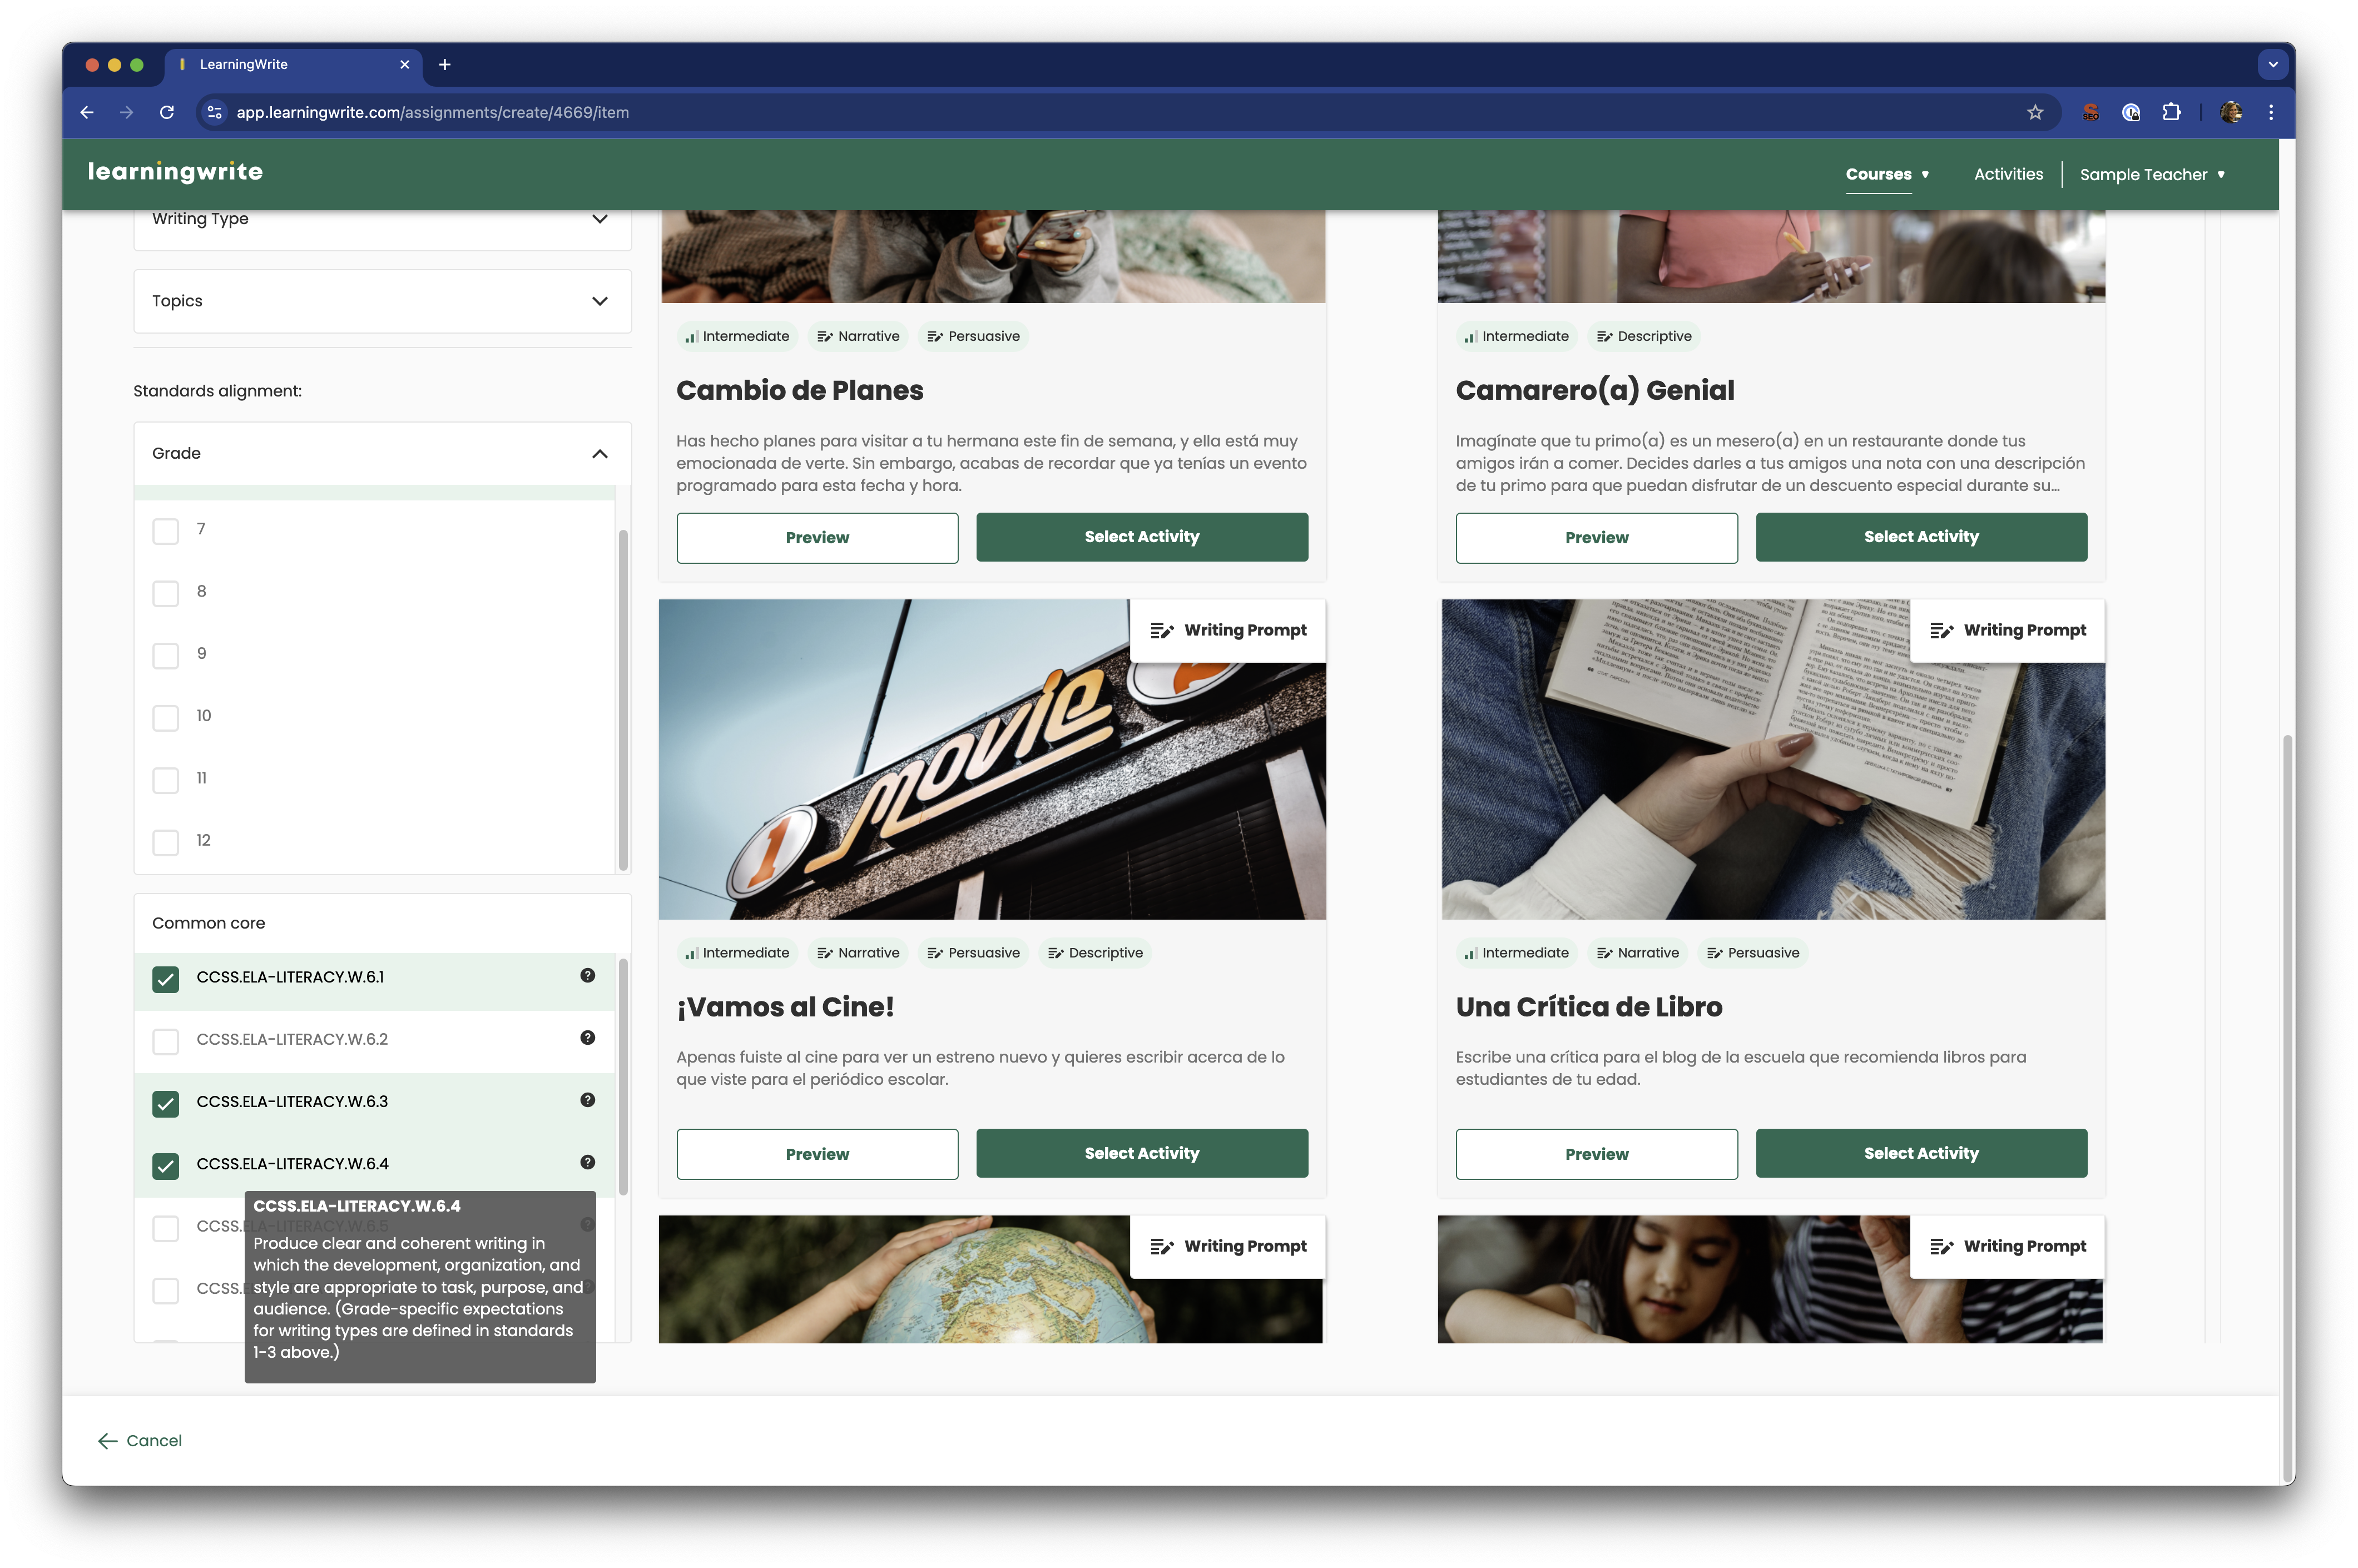Select the Narrative tag on Cambio de Planes
2358x1568 pixels.
(x=857, y=336)
